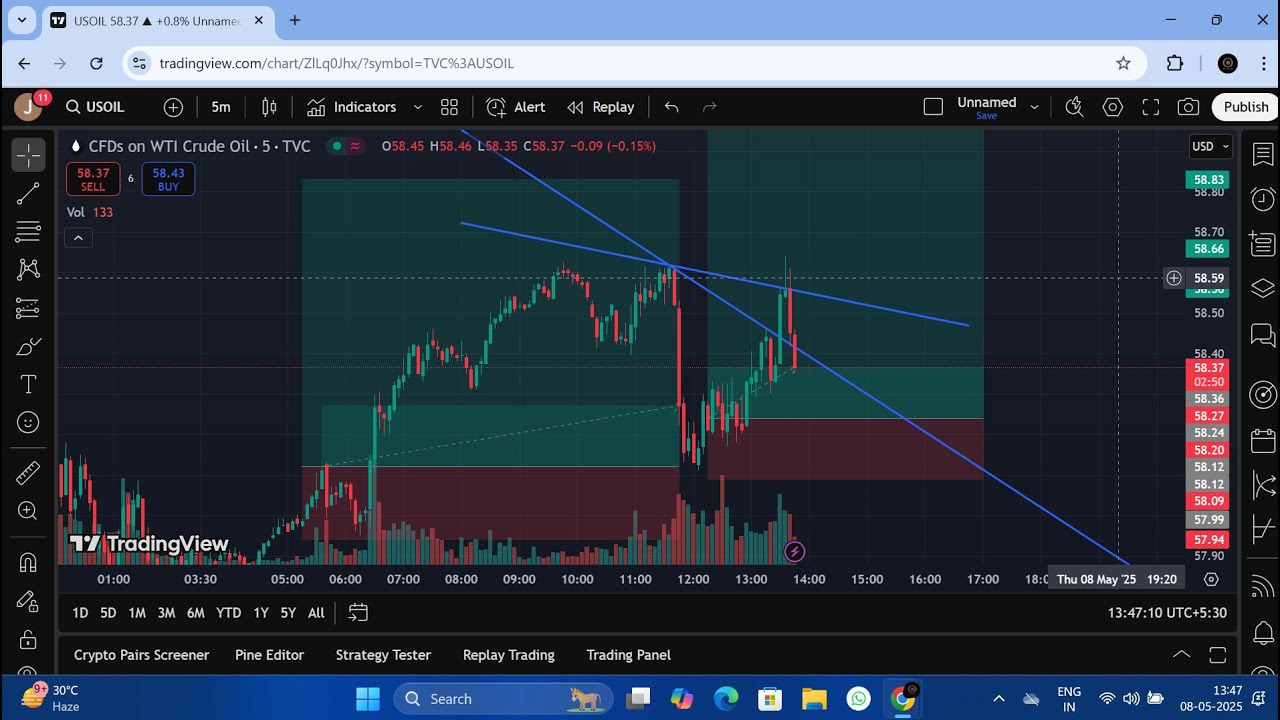
Task: Open the timezone 13:47:10 UTC+5:30 menu
Action: click(1167, 613)
